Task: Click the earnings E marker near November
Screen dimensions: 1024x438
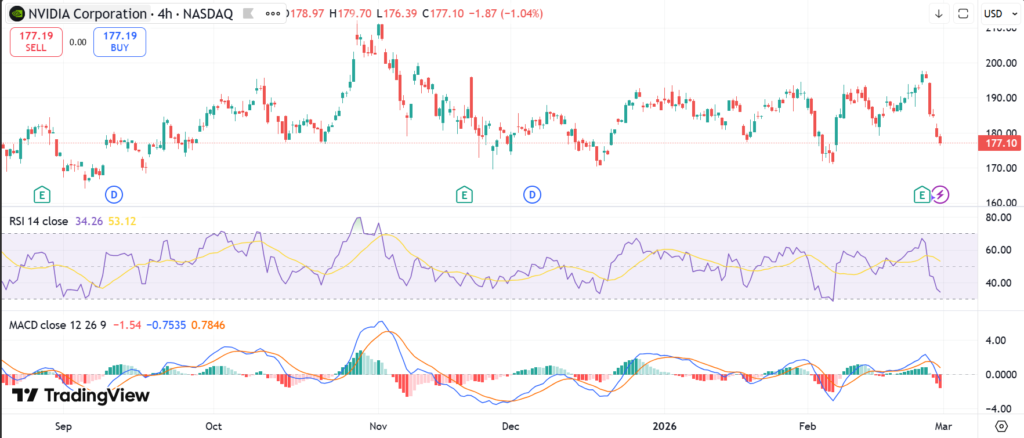Action: tap(463, 193)
